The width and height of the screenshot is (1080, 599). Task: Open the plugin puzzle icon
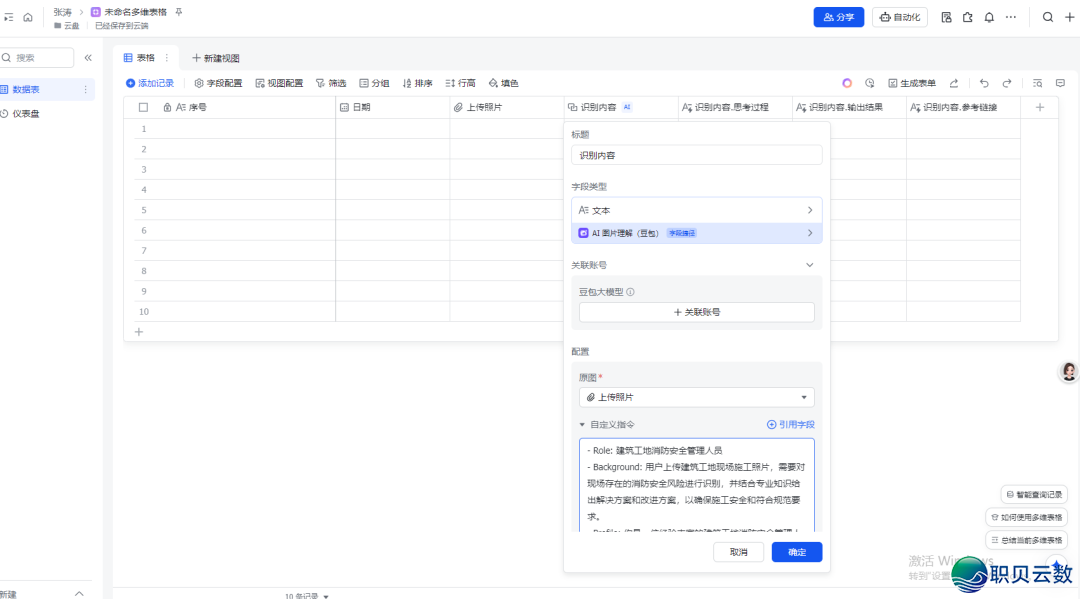[x=968, y=17]
